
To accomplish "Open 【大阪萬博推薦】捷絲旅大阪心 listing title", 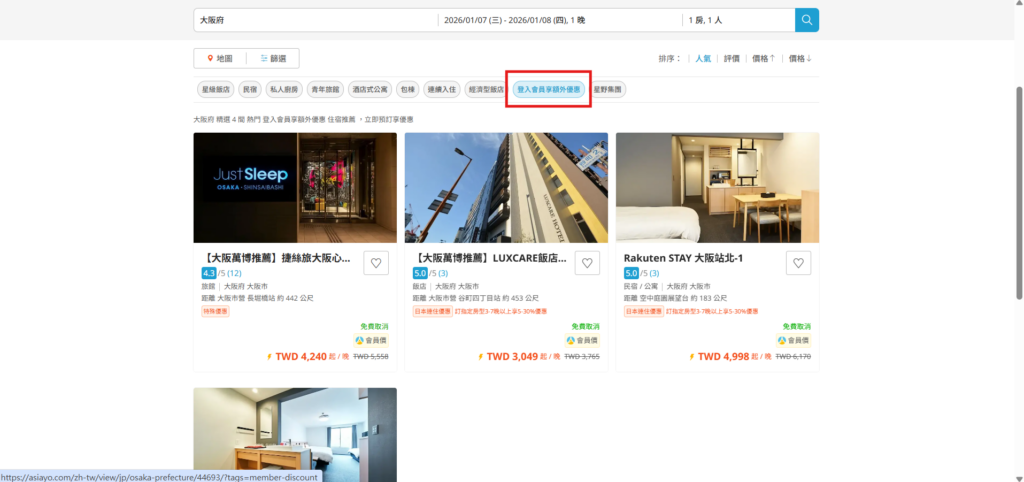I will tap(278, 258).
